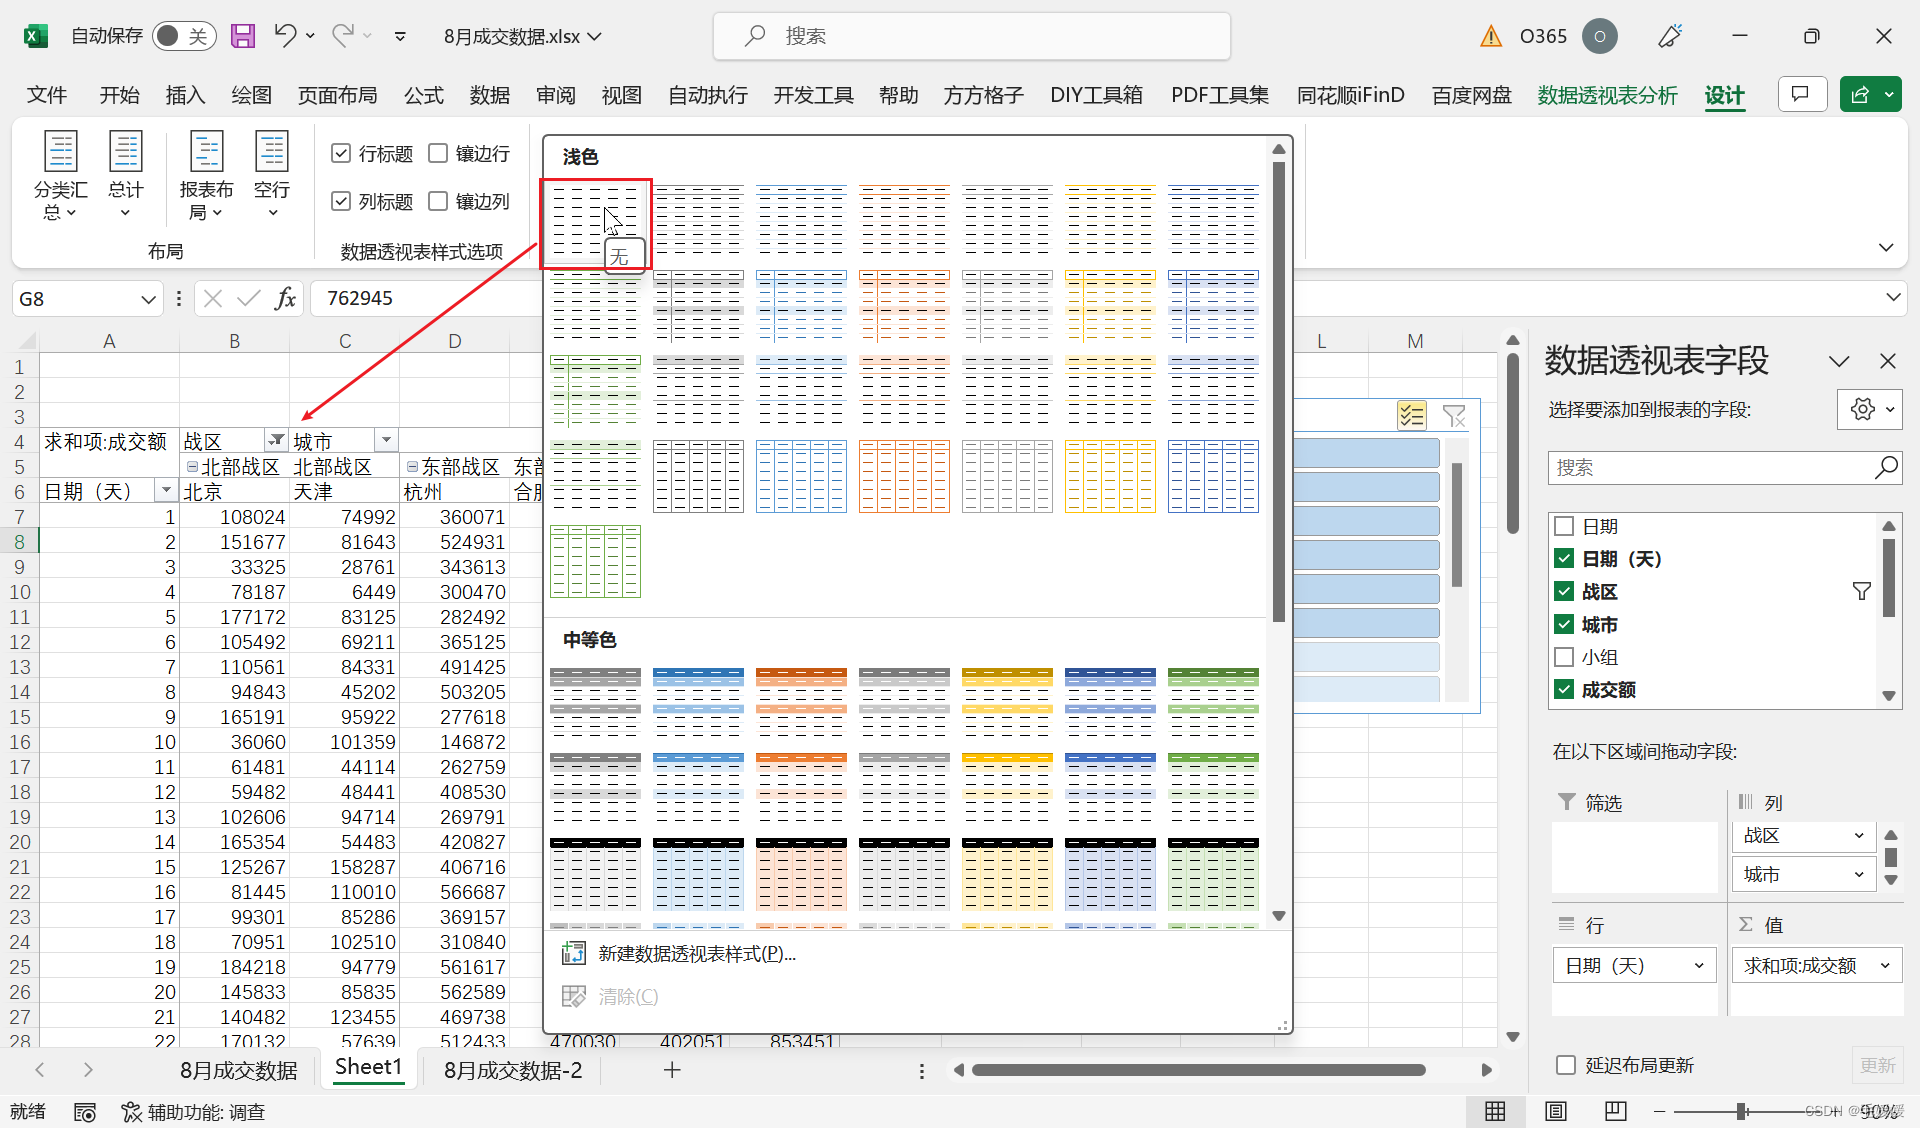Click the slicer multi-select icon
Image resolution: width=1920 pixels, height=1128 pixels.
[1412, 415]
